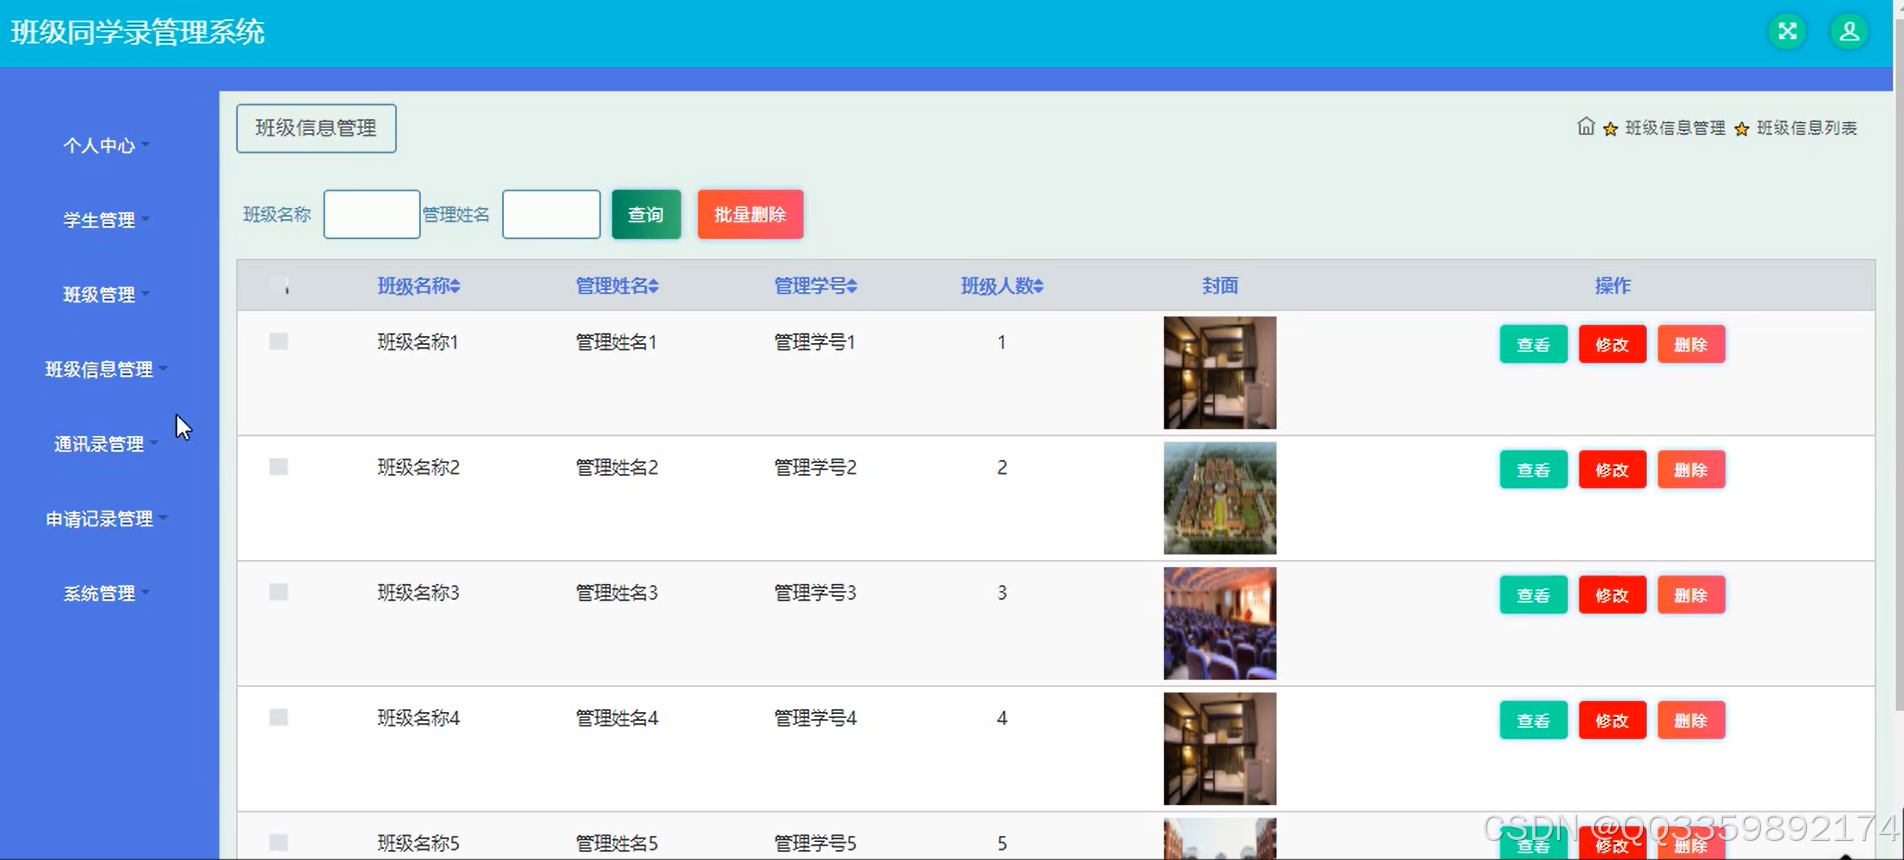Image resolution: width=1904 pixels, height=860 pixels.
Task: Edit (修改) the 班级名称4 row
Action: click(x=1612, y=720)
